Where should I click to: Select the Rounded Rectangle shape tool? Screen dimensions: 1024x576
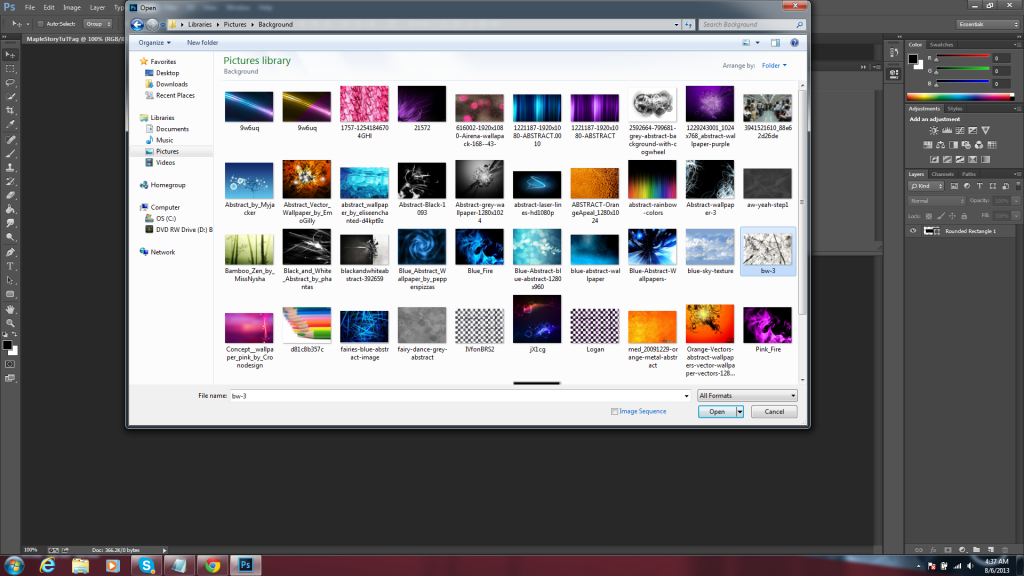[x=10, y=295]
